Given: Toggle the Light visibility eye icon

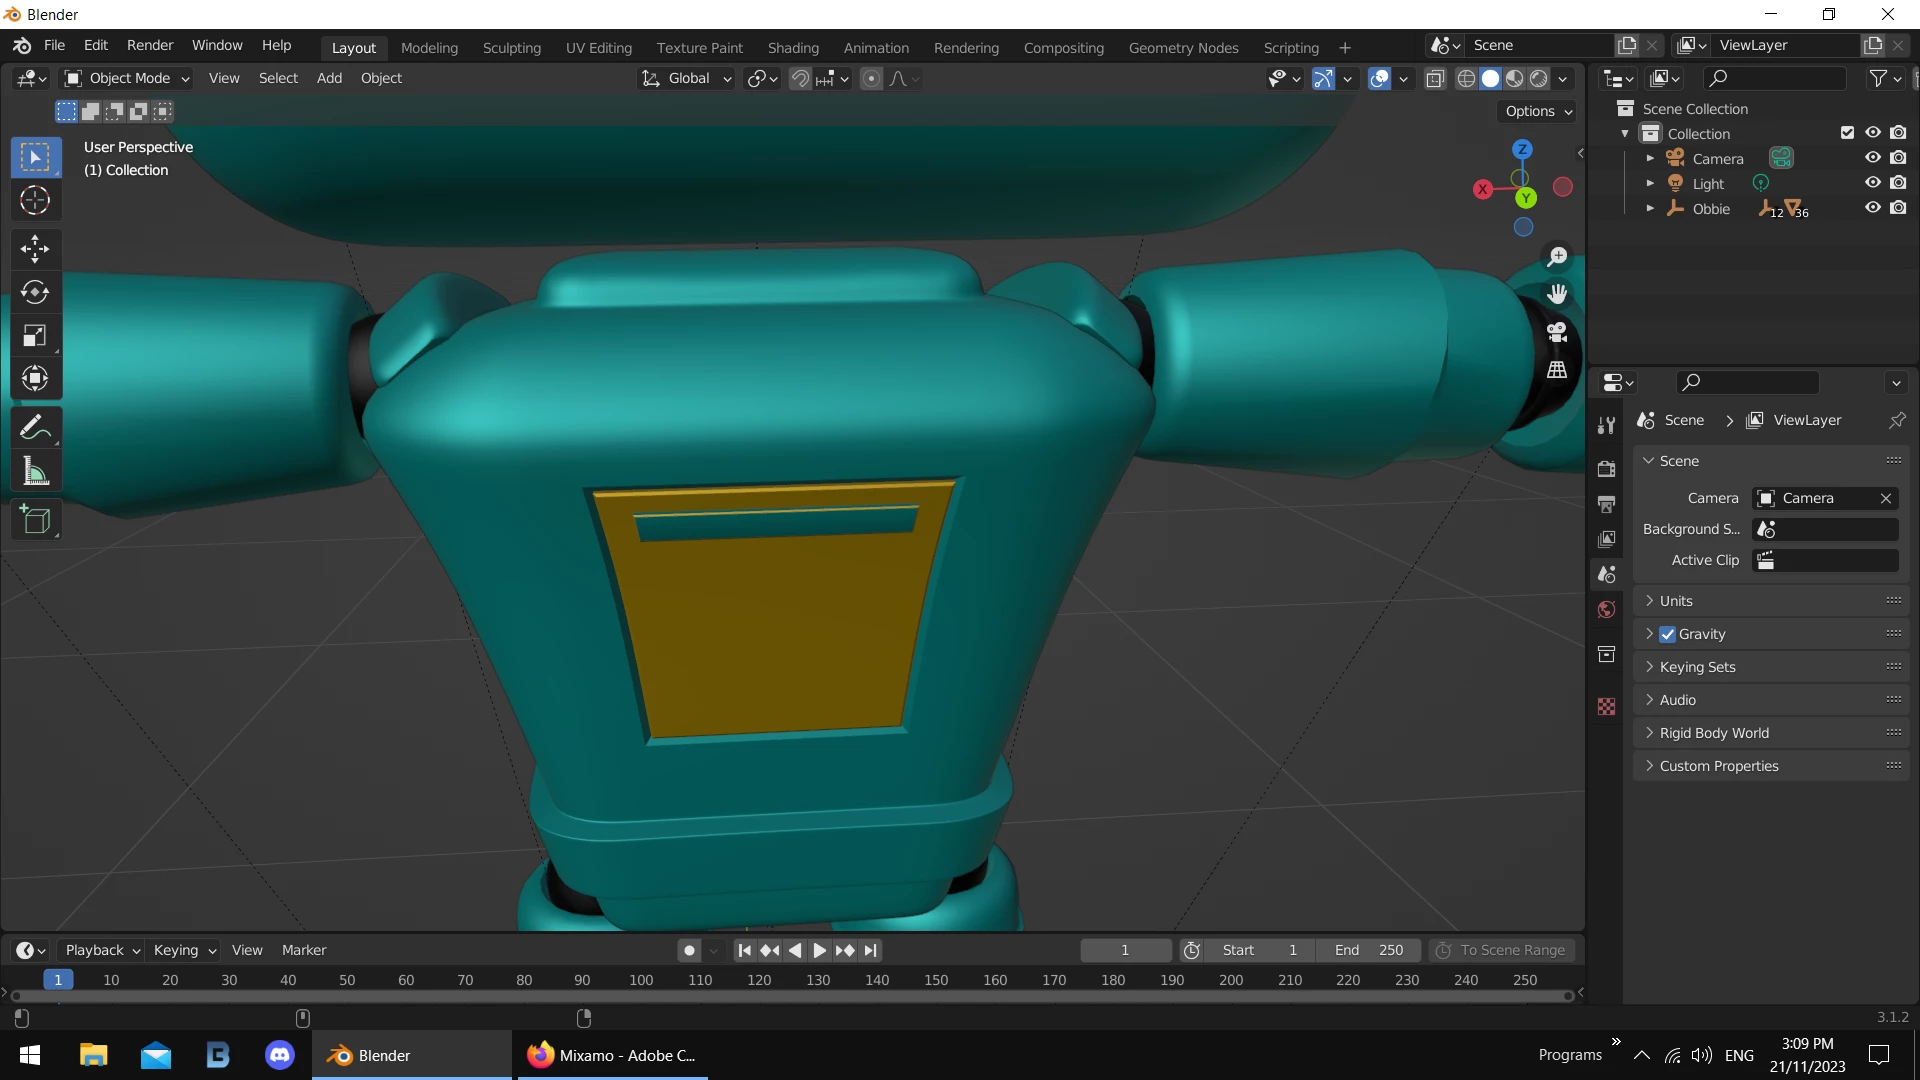Looking at the screenshot, I should [1873, 183].
